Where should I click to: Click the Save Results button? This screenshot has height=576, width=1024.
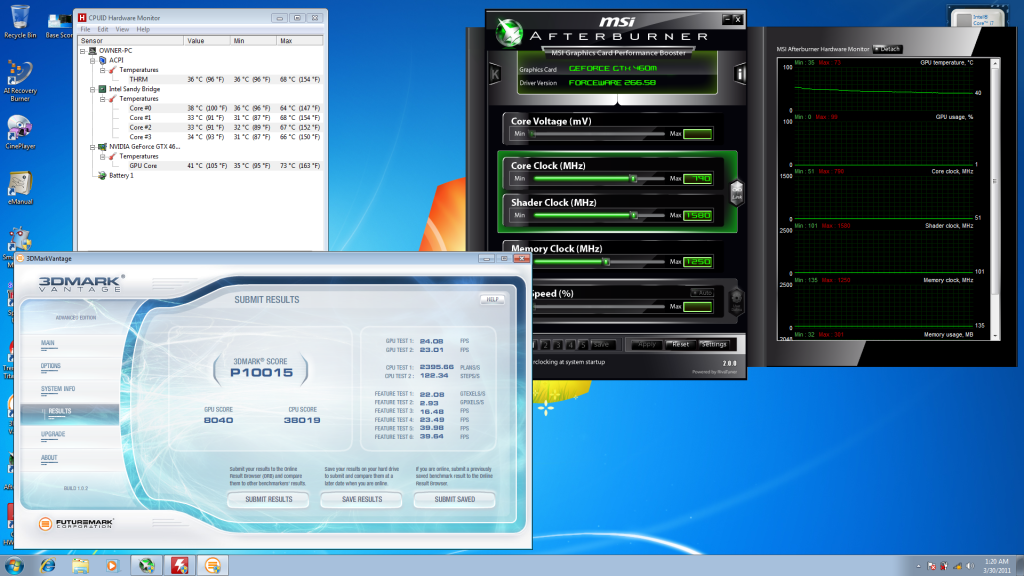tap(361, 500)
